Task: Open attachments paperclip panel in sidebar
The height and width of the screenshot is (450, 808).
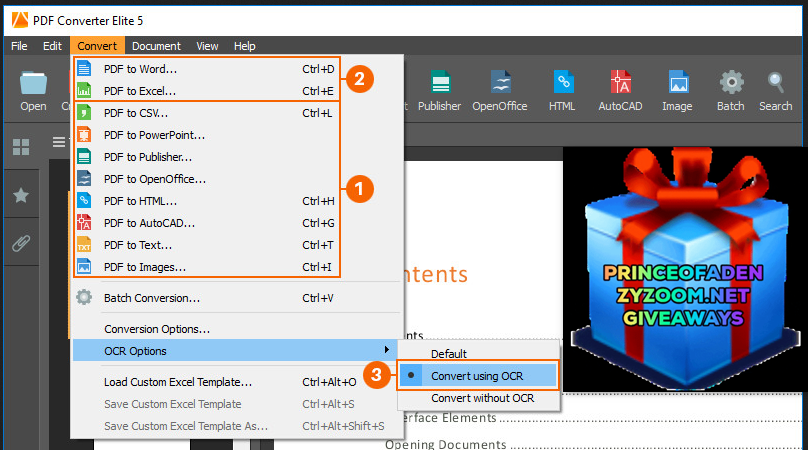Action: [x=21, y=243]
